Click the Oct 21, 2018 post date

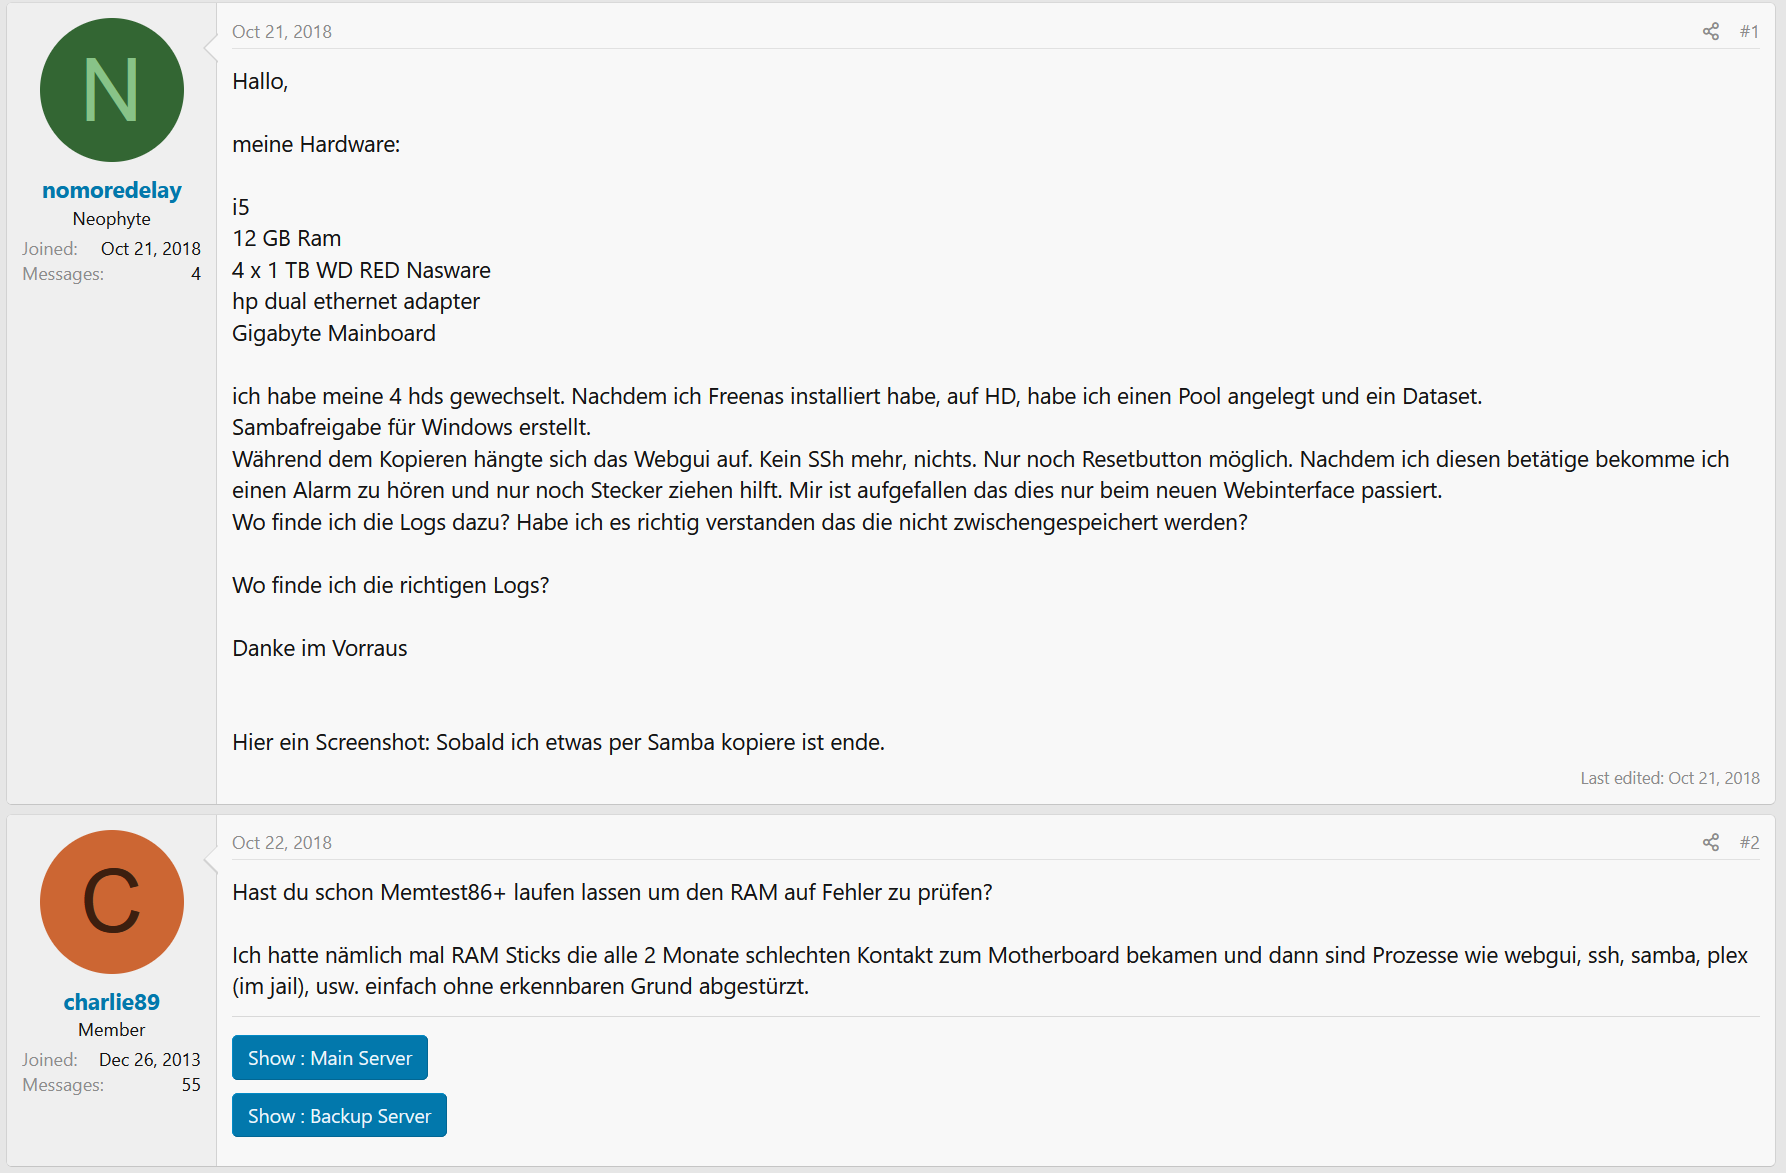point(282,32)
